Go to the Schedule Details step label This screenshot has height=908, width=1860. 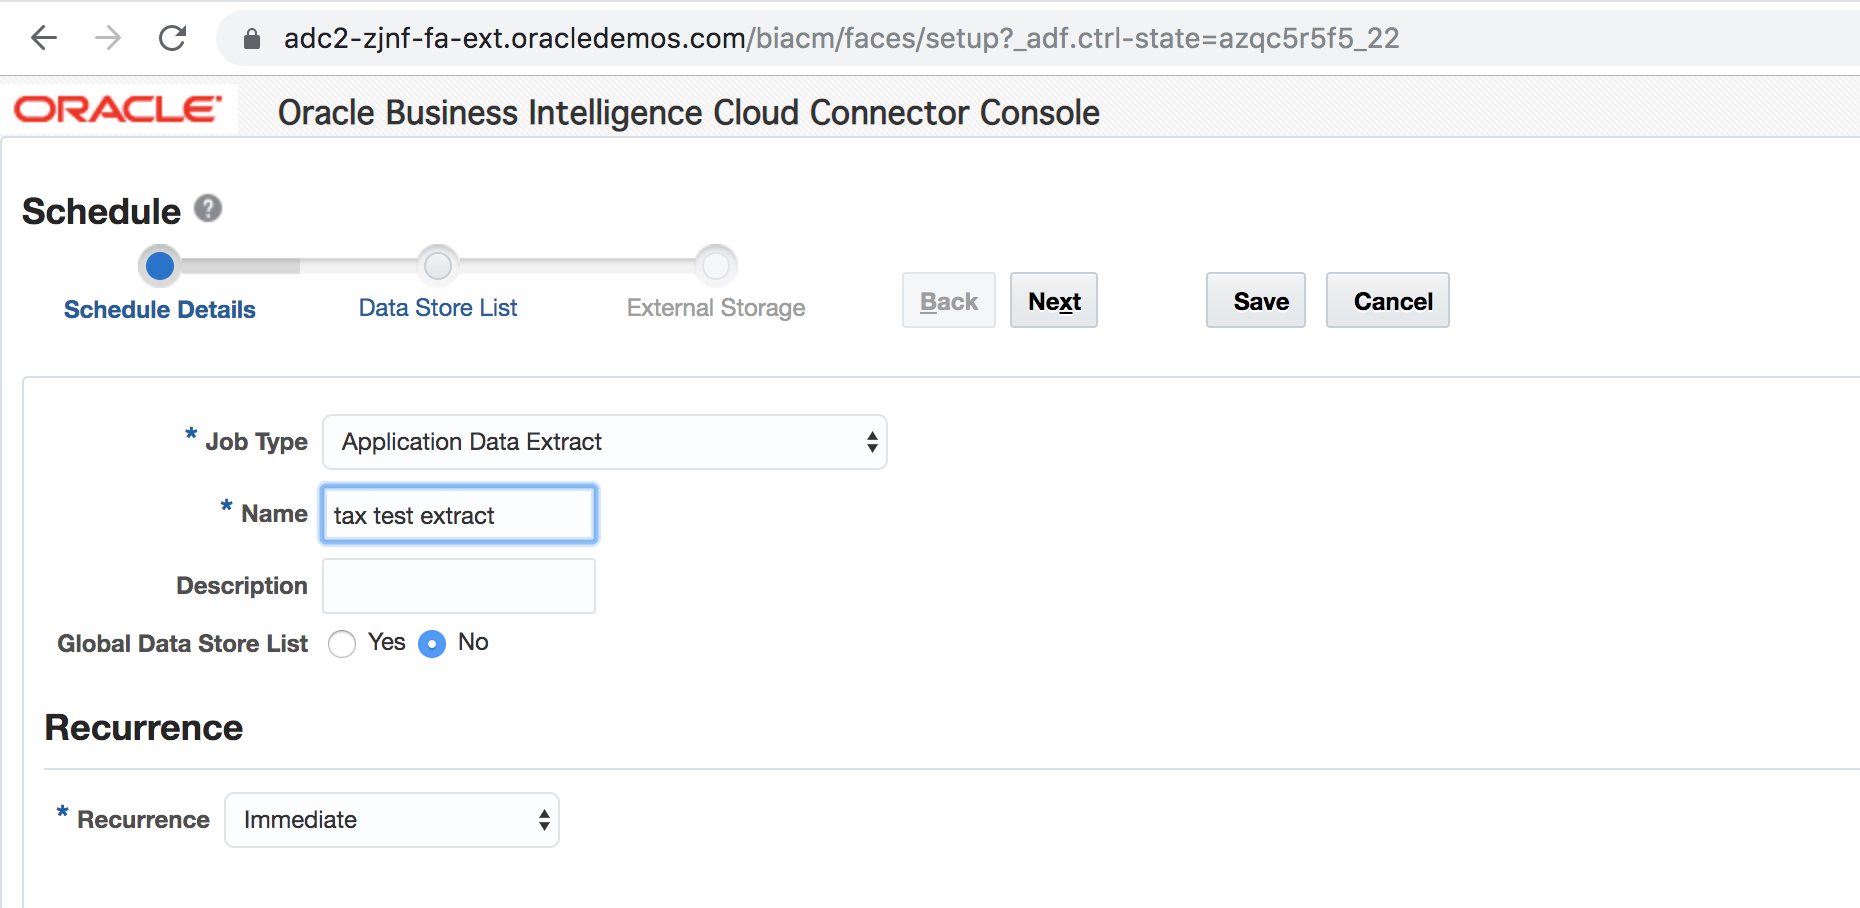click(x=160, y=310)
